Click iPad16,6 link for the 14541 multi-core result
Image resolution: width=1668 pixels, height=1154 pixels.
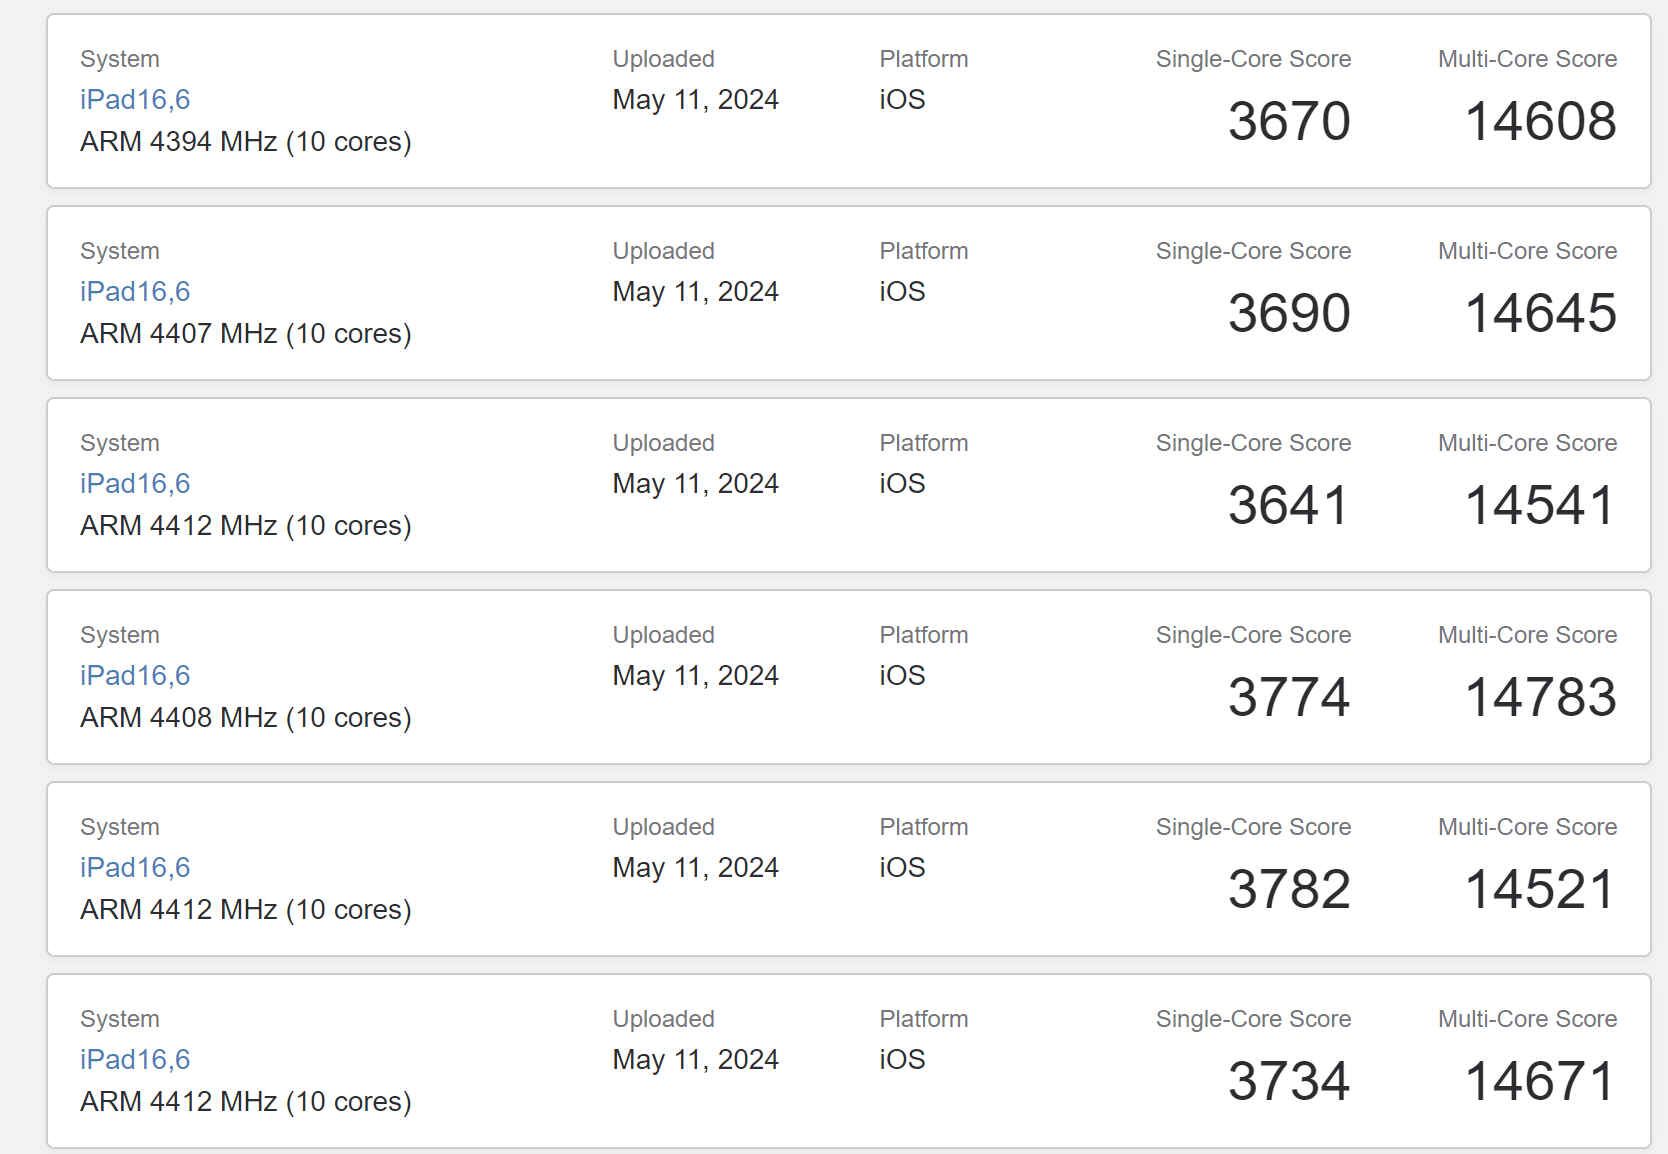(x=135, y=484)
